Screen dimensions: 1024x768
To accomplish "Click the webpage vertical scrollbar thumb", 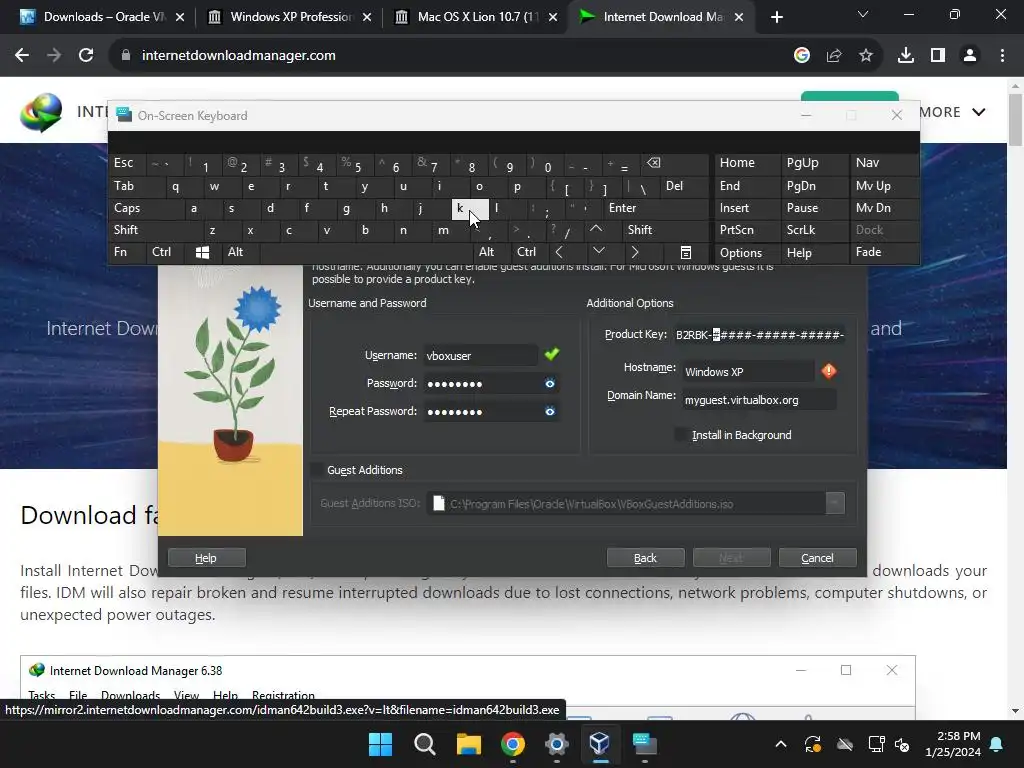I will coord(1015,120).
